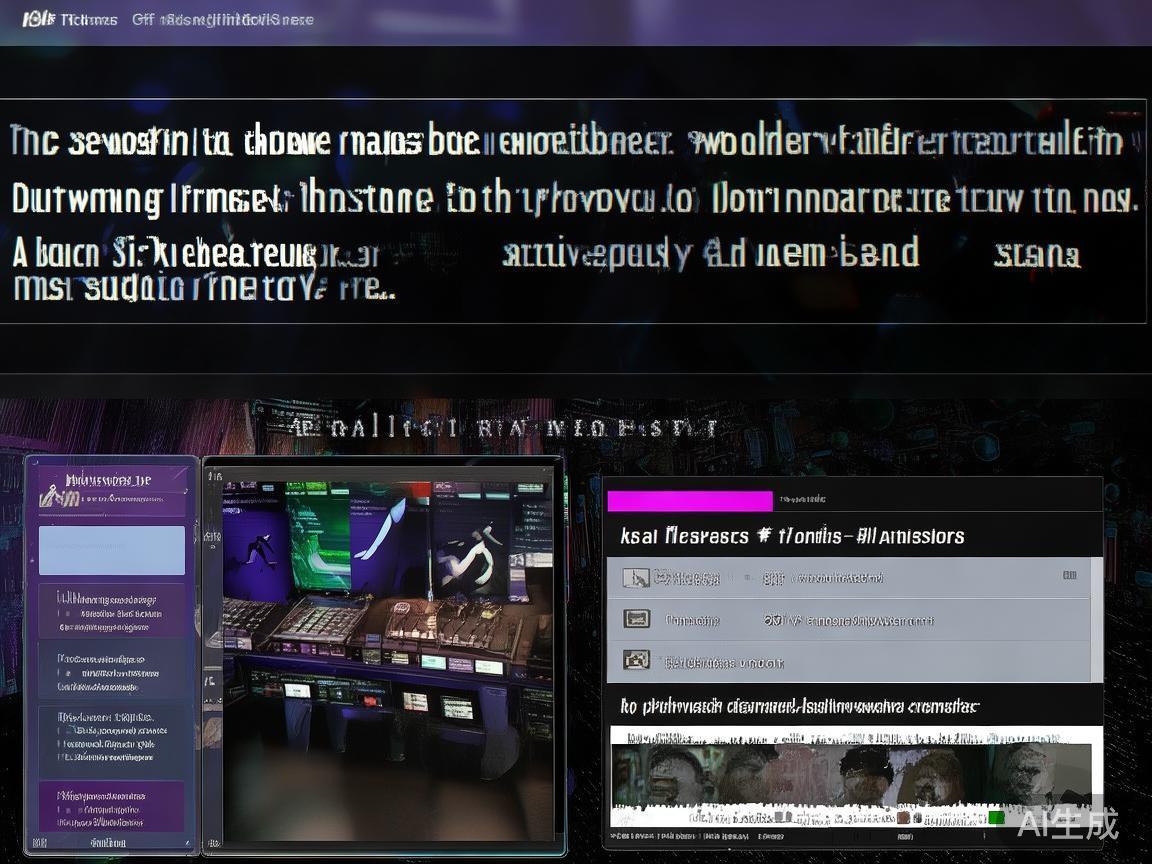
Task: Select the app logo in the top menu bar
Action: (35, 18)
